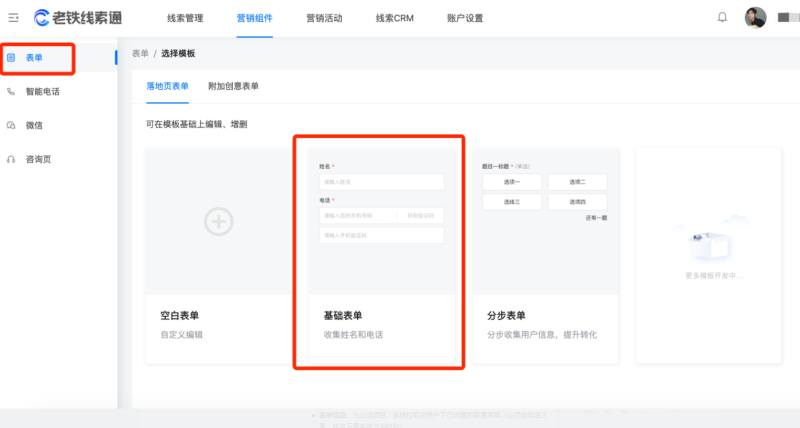Click the 咨询页 headset icon
Image resolution: width=800 pixels, height=428 pixels.
[x=11, y=160]
